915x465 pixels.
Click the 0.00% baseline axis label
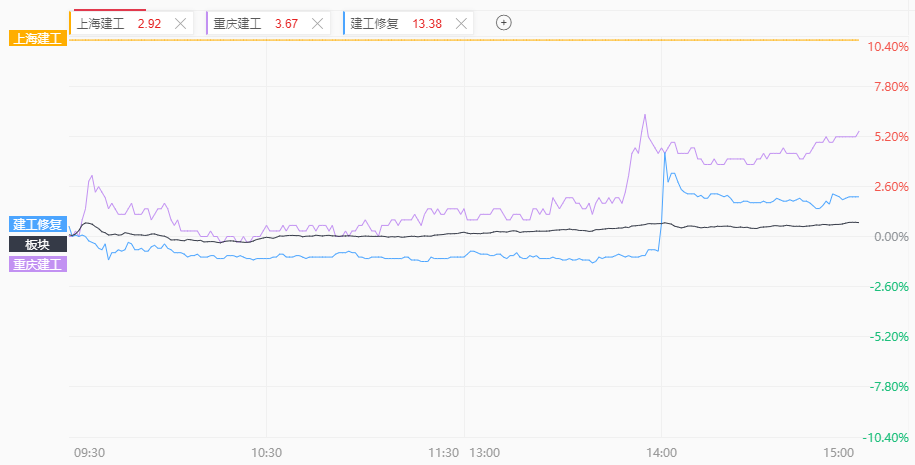(x=890, y=237)
